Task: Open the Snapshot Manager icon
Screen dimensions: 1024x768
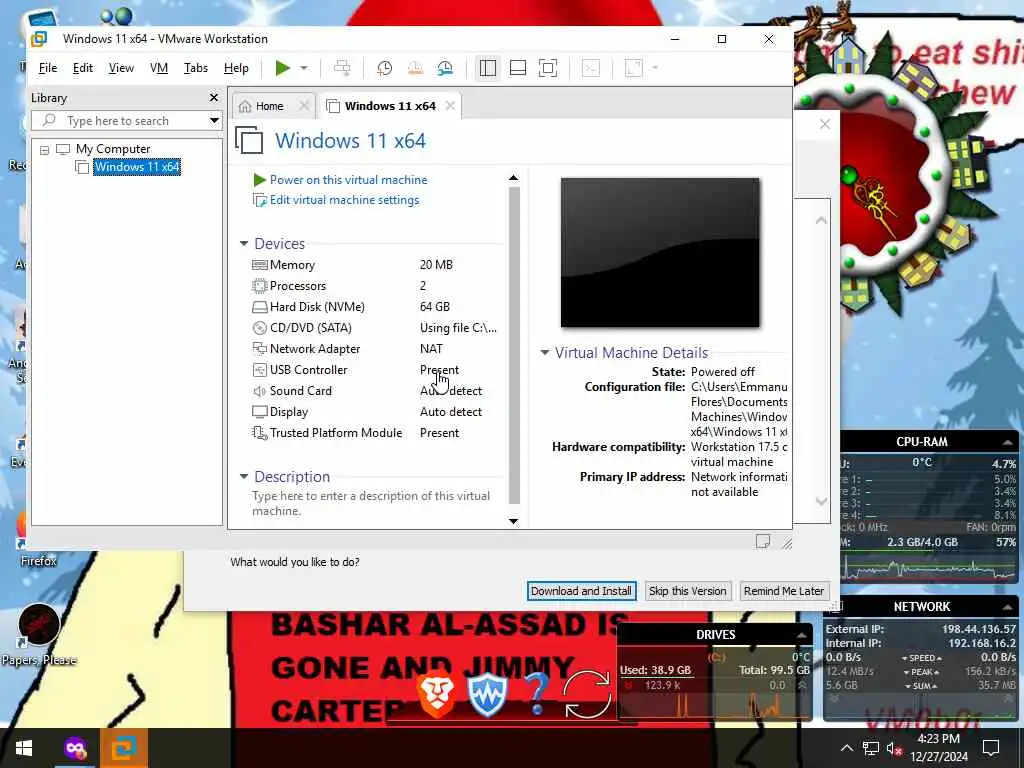Action: pyautogui.click(x=445, y=68)
